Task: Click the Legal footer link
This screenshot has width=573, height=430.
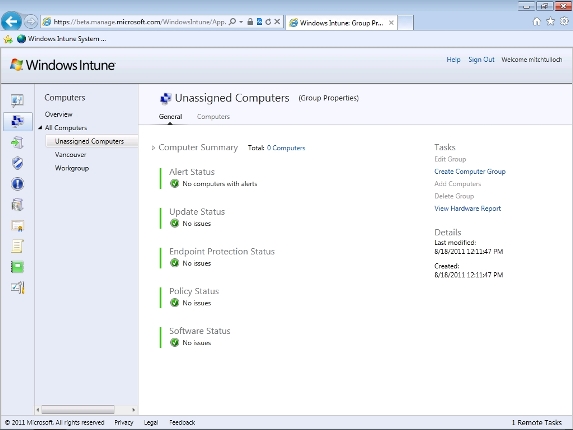Action: click(151, 422)
